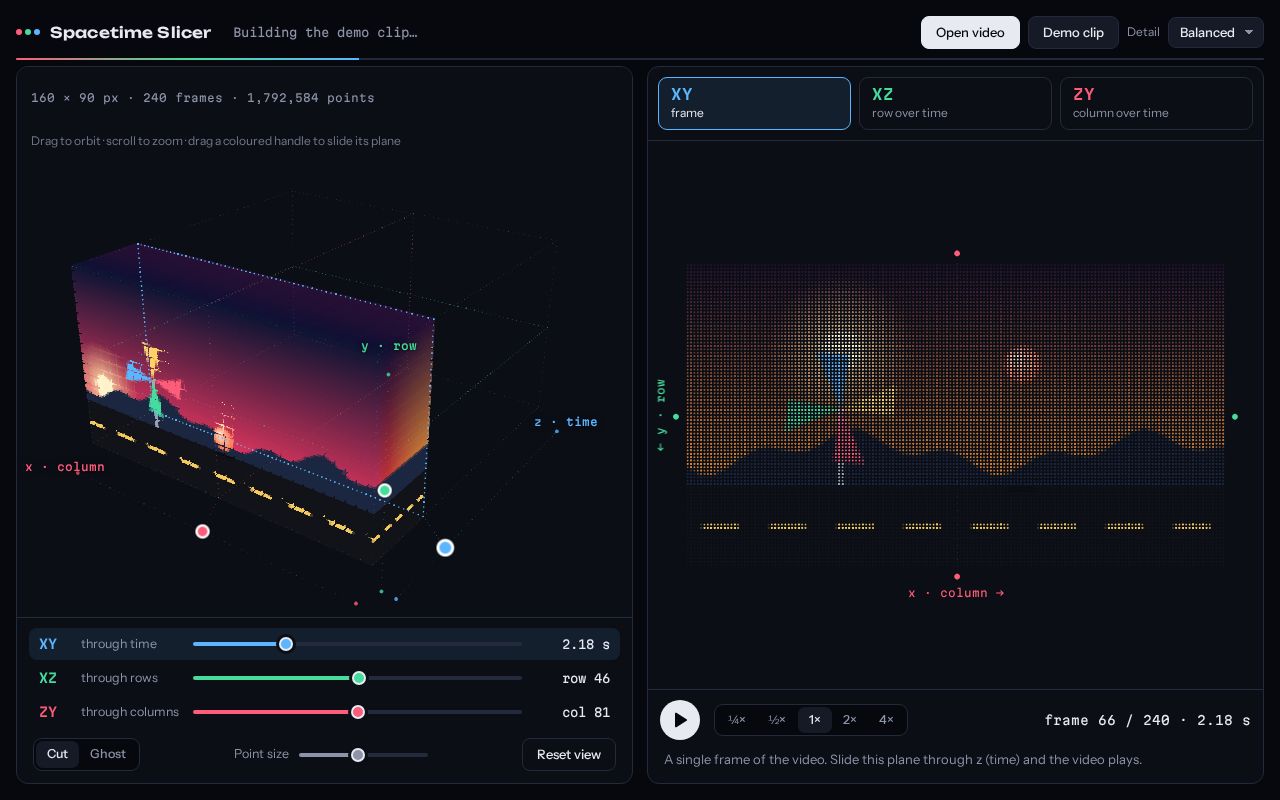Click the '2.18 s' time value beside XY slider
Screen dimensions: 1280x800
coord(586,645)
